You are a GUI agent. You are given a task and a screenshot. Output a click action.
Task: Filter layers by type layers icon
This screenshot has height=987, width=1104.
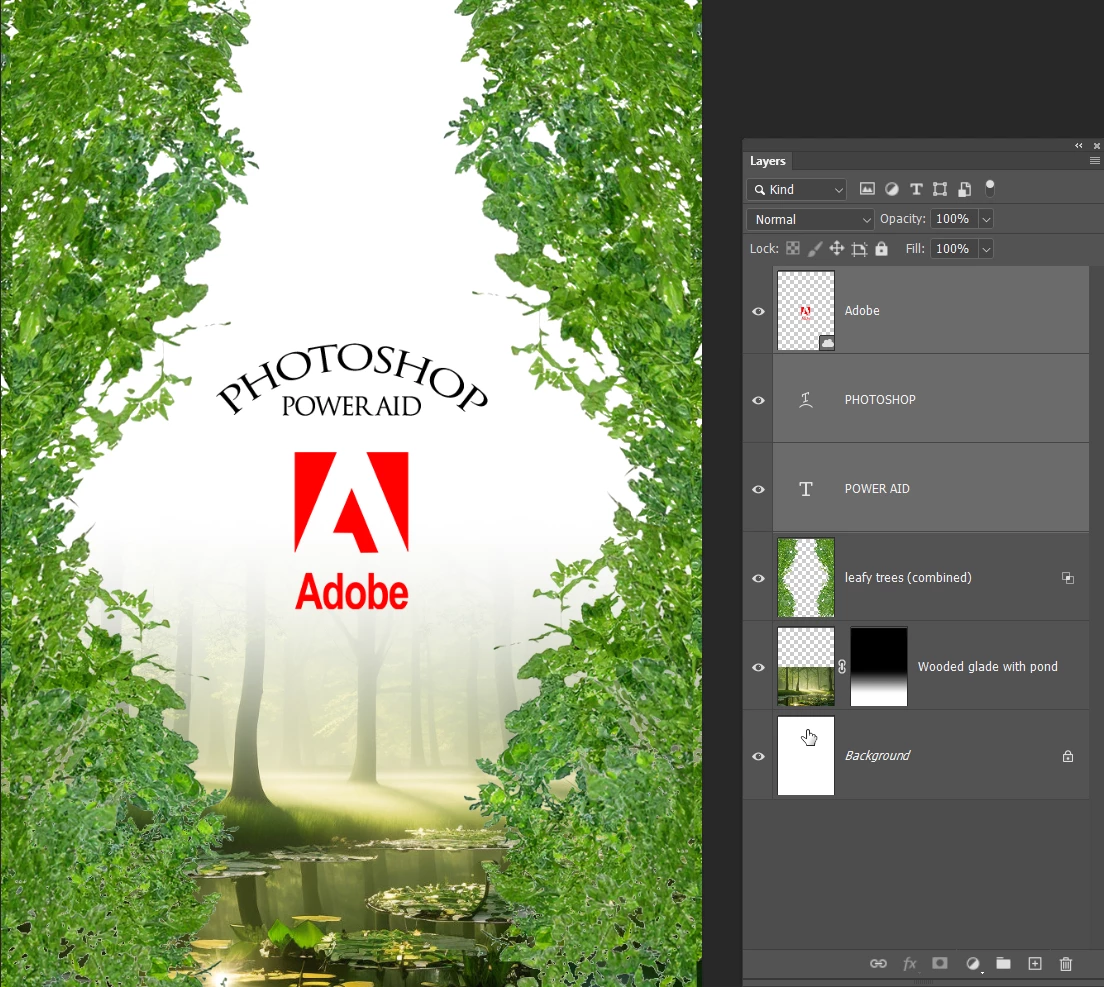pyautogui.click(x=916, y=189)
